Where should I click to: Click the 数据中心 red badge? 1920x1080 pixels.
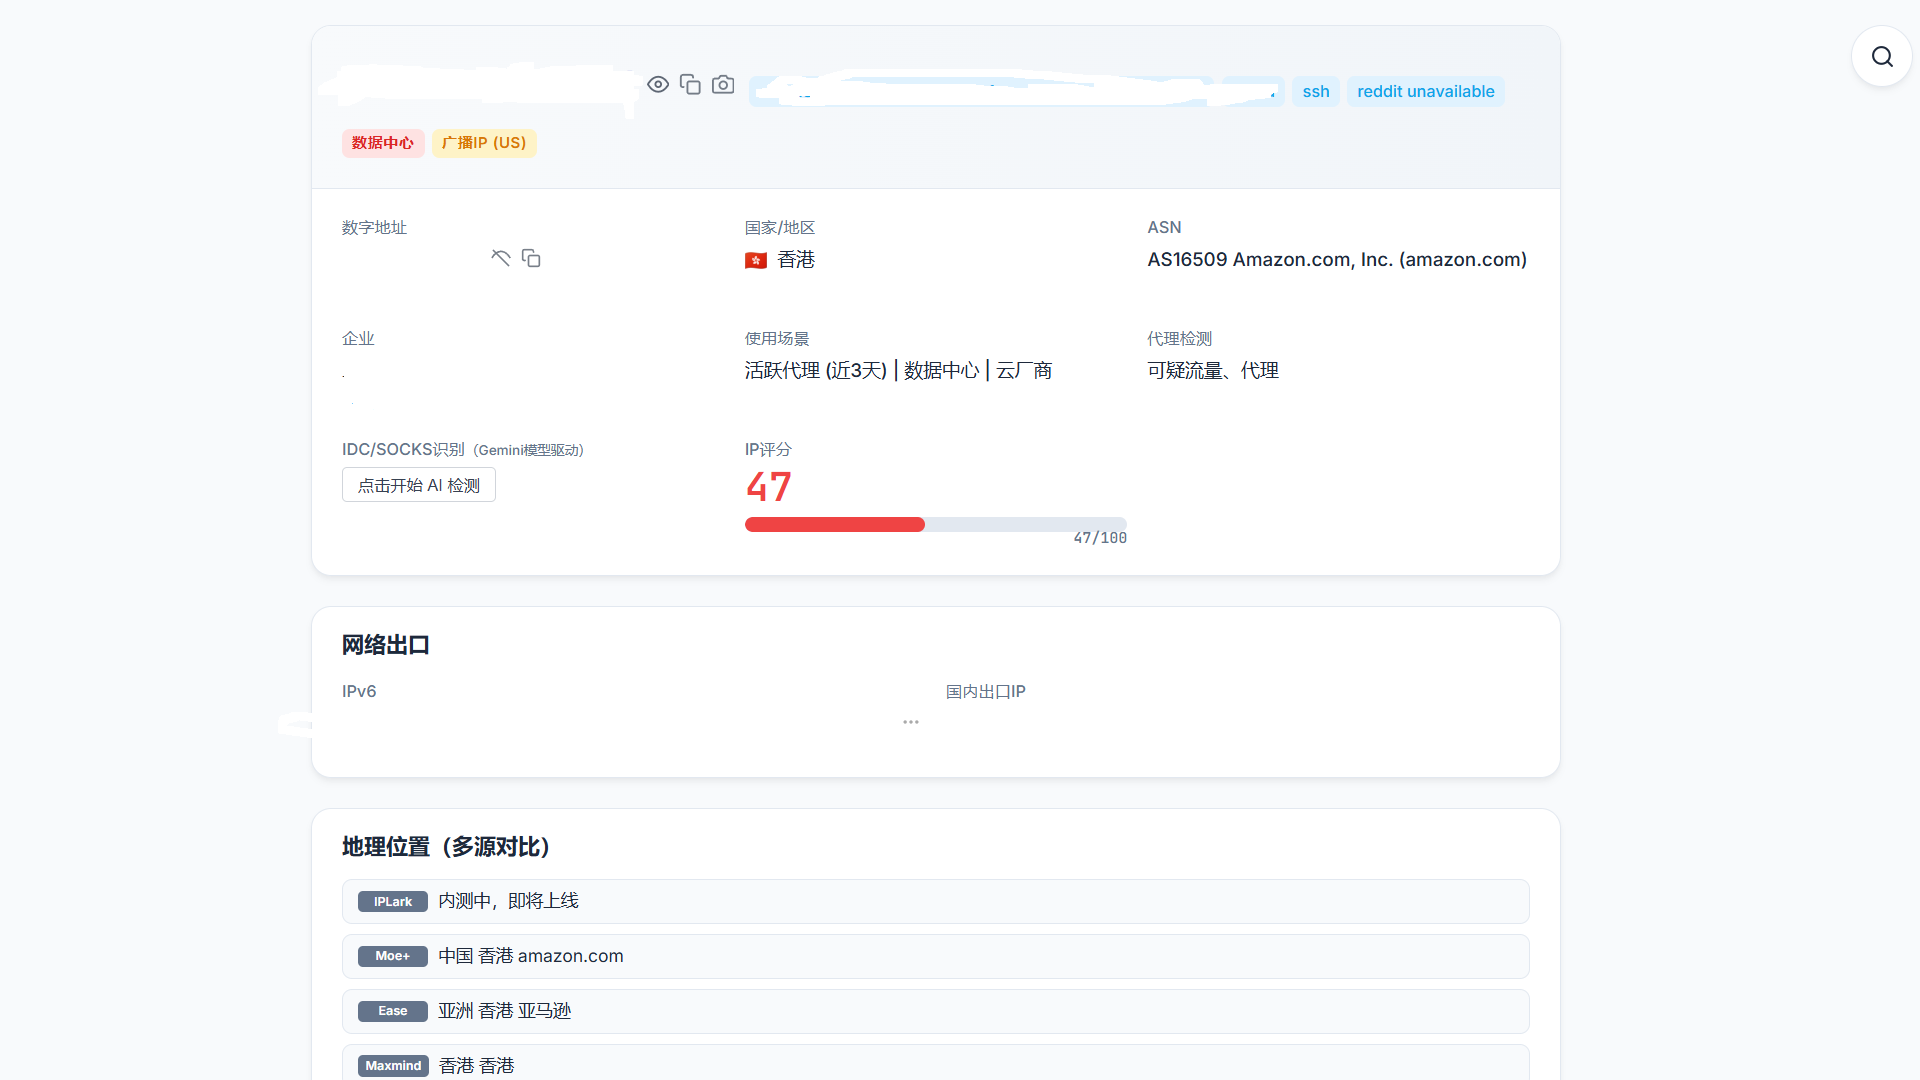click(x=383, y=143)
